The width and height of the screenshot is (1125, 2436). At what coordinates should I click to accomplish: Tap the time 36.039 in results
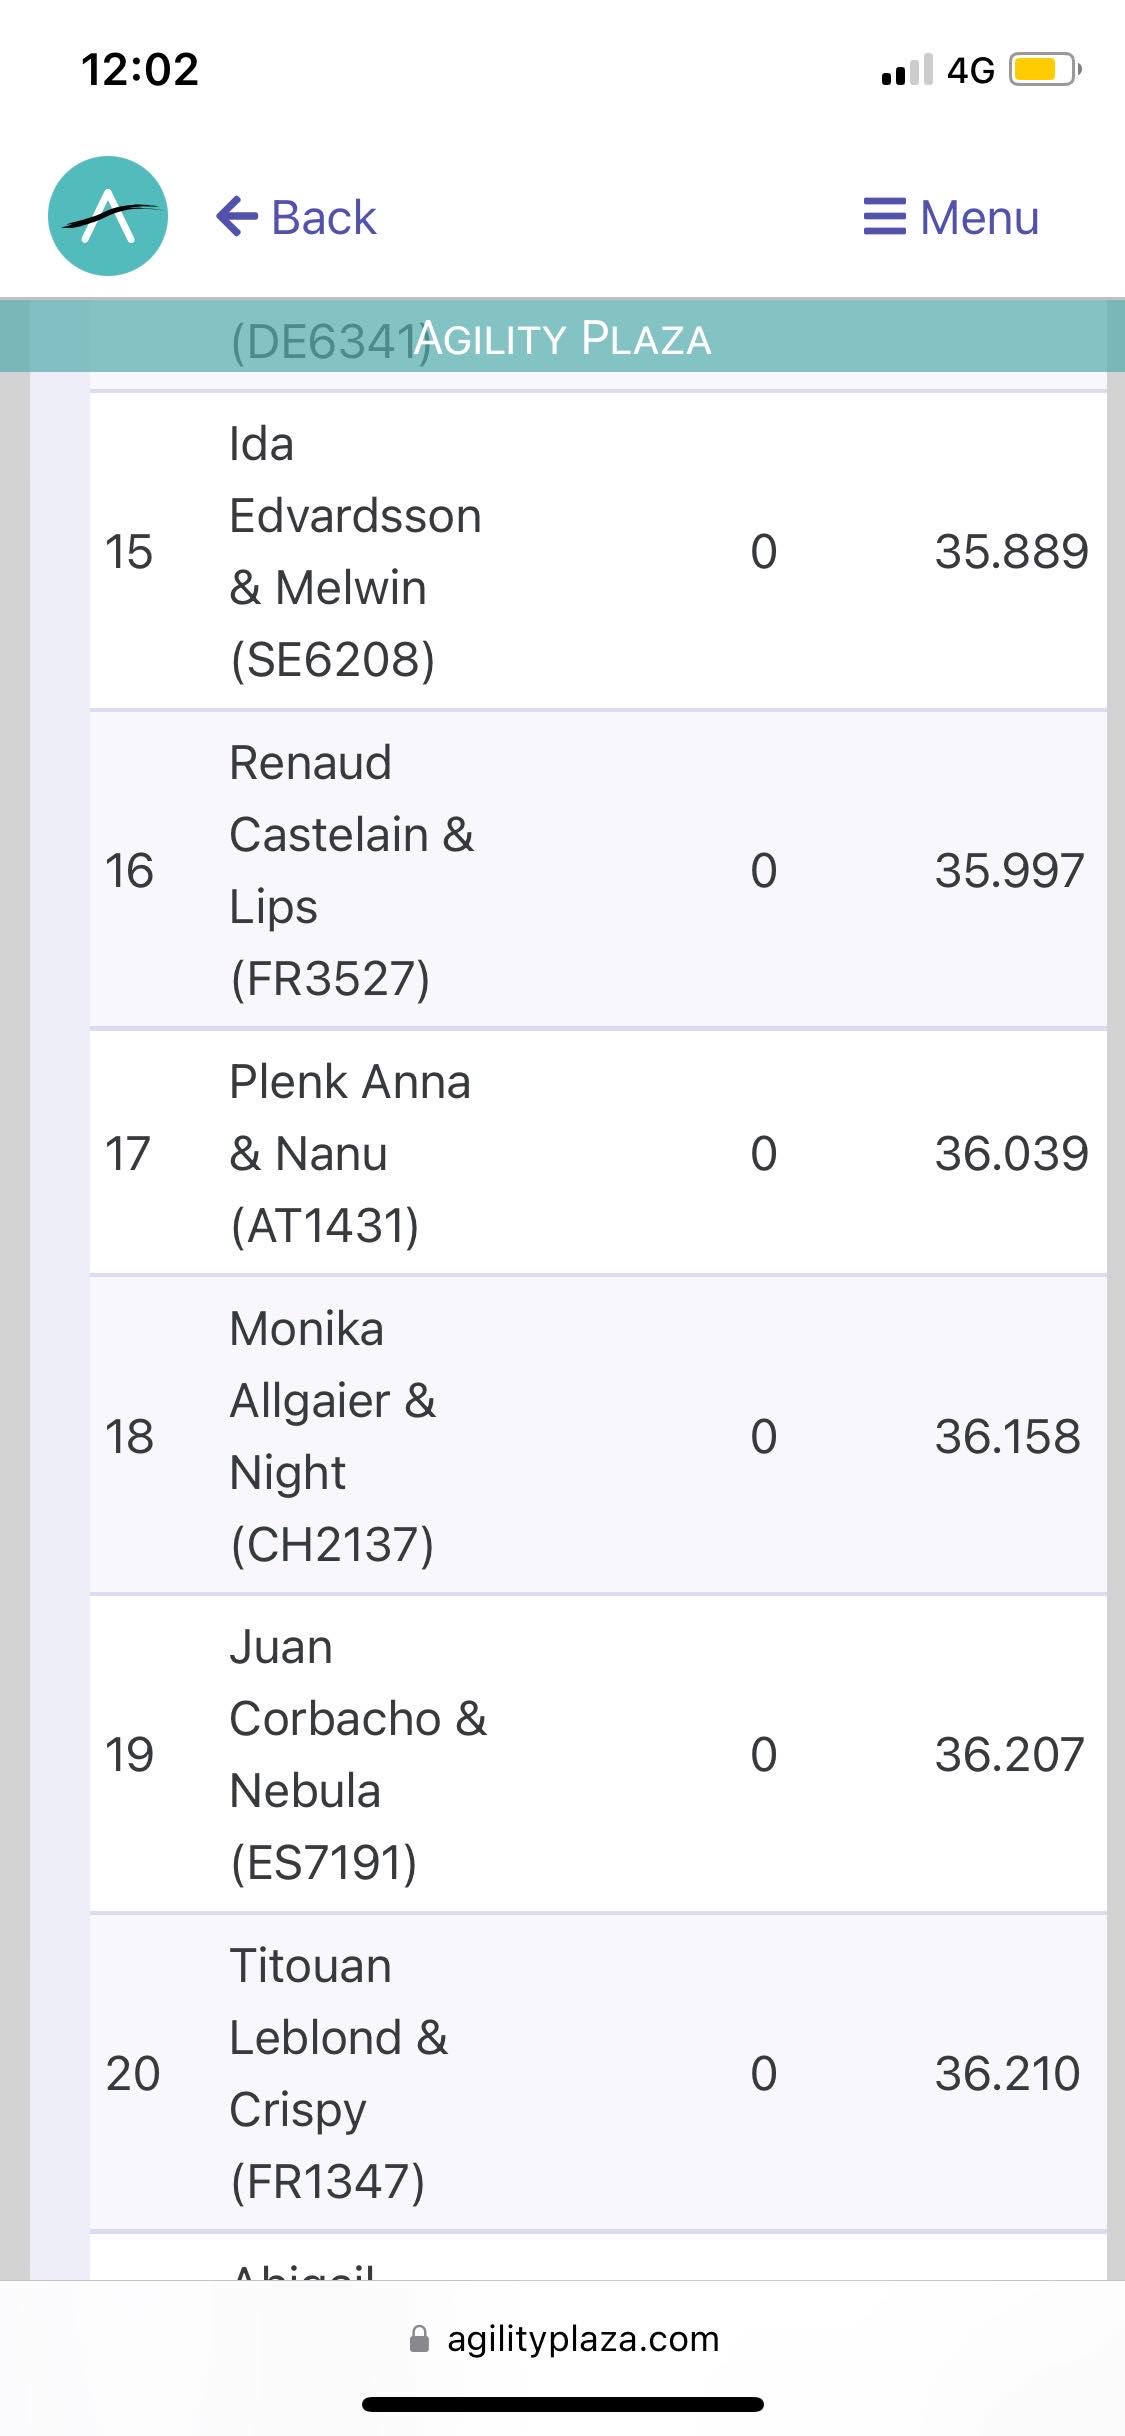point(1010,1153)
